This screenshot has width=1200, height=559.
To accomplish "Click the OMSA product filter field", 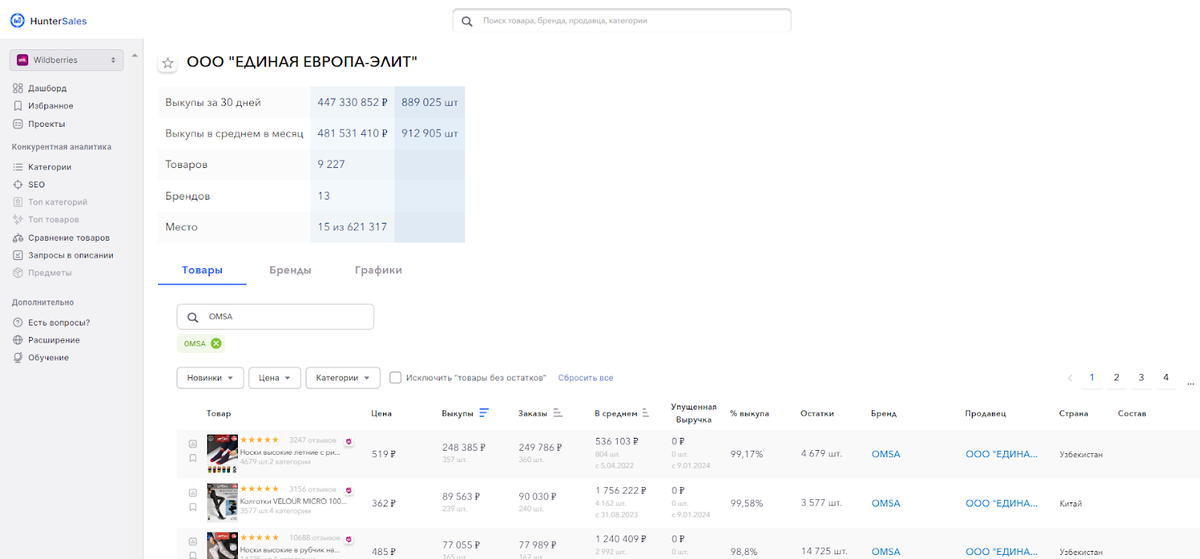I will 275,317.
